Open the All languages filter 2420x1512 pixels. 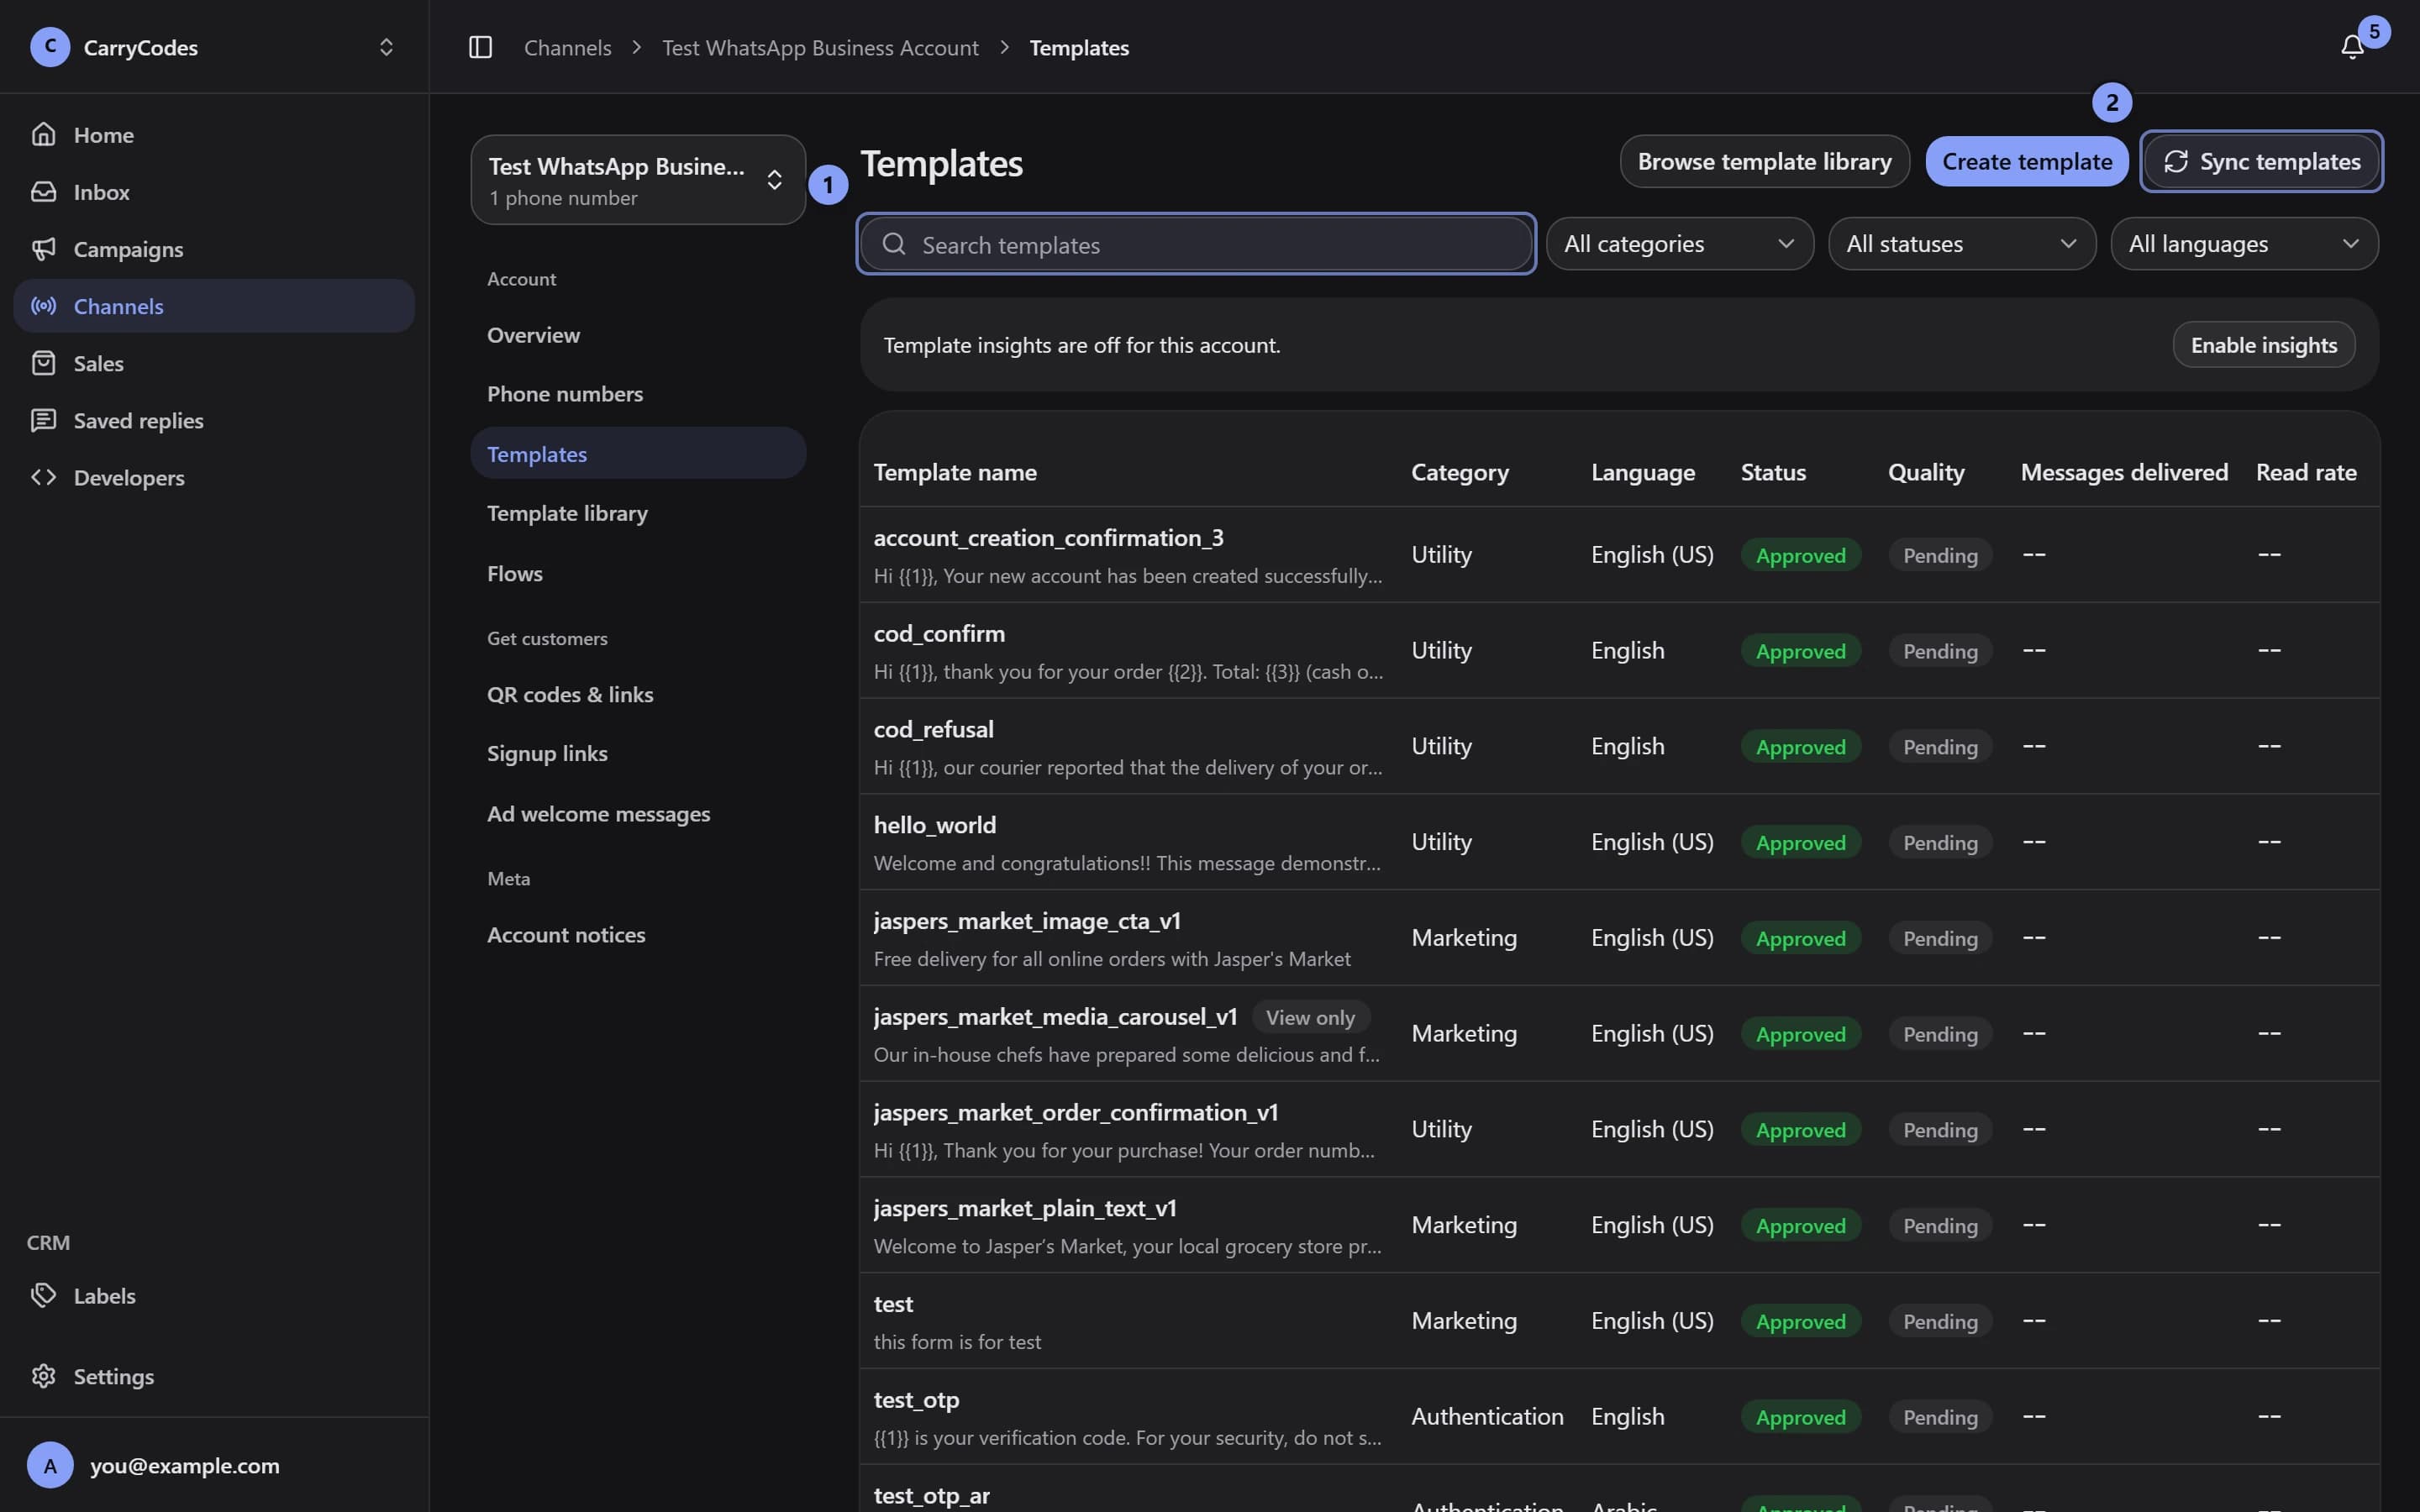2244,244
